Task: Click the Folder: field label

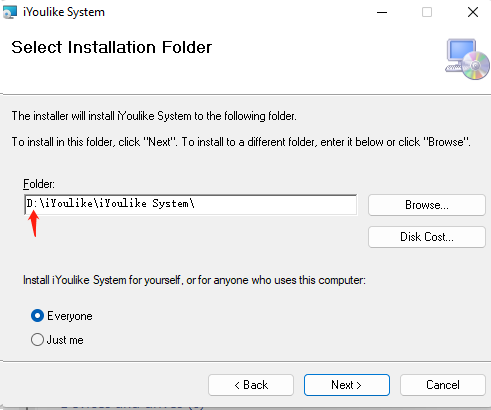Action: tap(39, 184)
